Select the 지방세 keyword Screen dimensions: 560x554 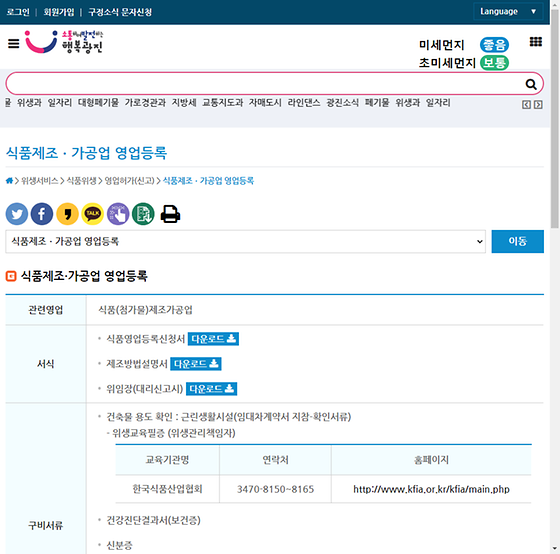(x=184, y=103)
